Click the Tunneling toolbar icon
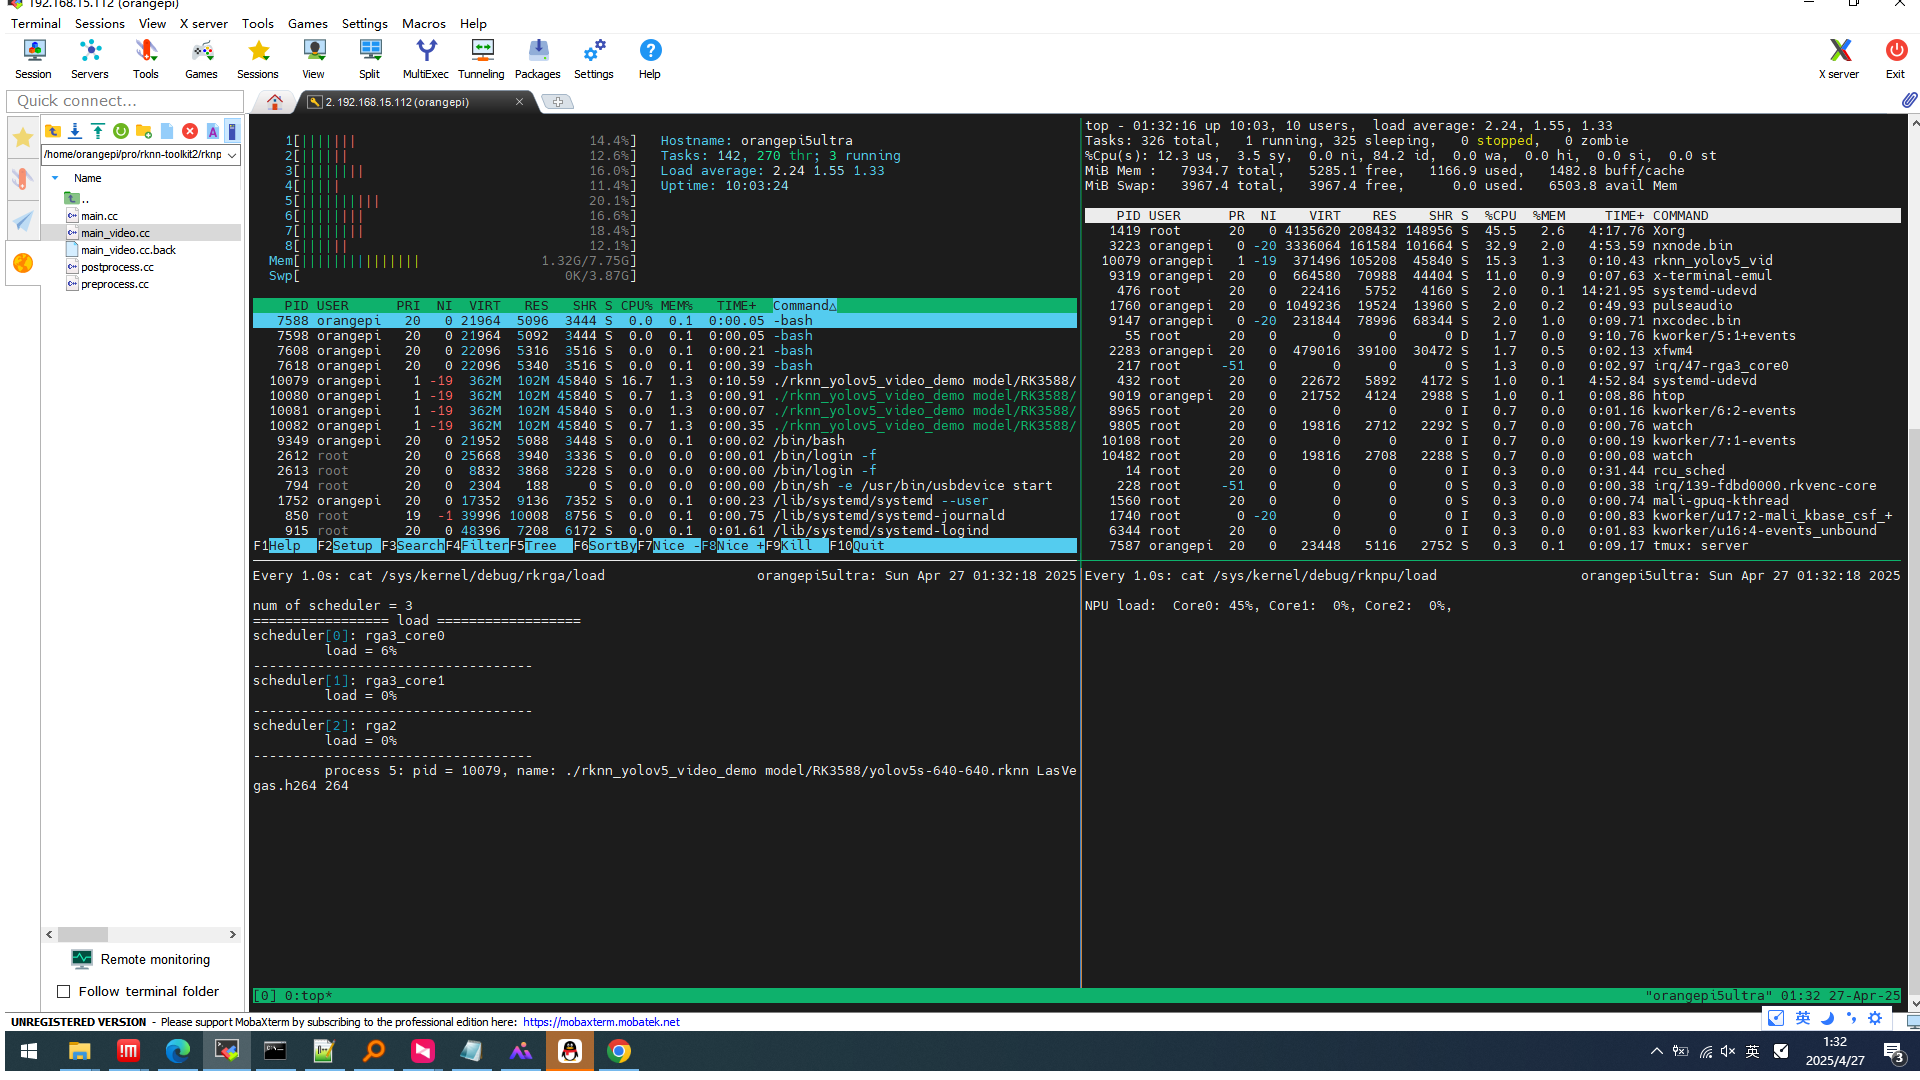The image size is (1920, 1080). click(x=481, y=58)
